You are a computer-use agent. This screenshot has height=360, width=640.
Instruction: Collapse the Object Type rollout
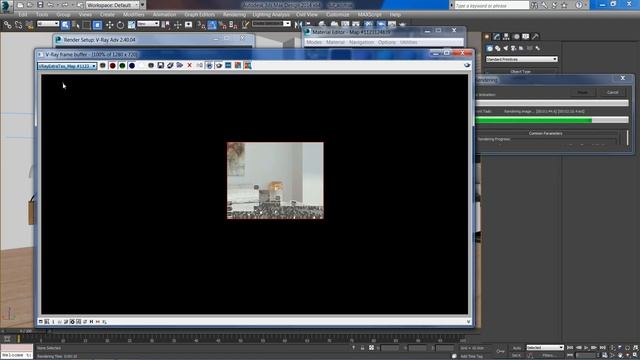point(520,71)
